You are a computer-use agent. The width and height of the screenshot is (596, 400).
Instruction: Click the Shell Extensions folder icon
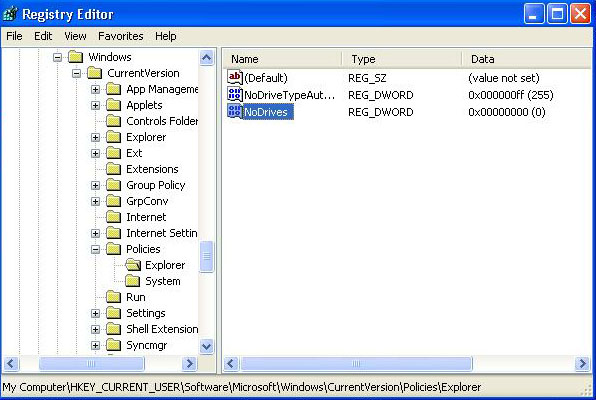click(113, 329)
